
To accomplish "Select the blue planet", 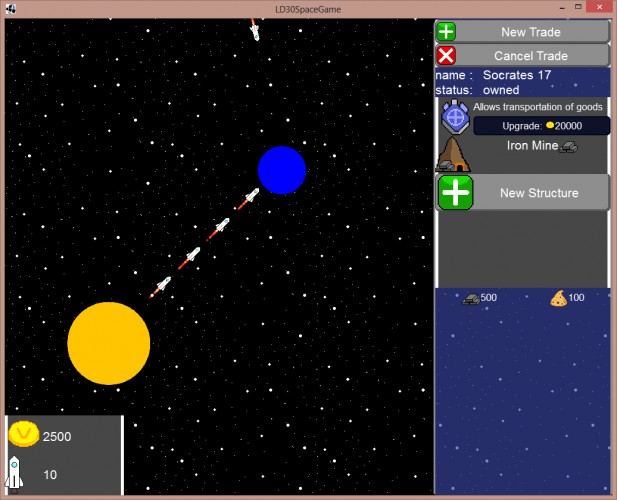I will (x=282, y=170).
